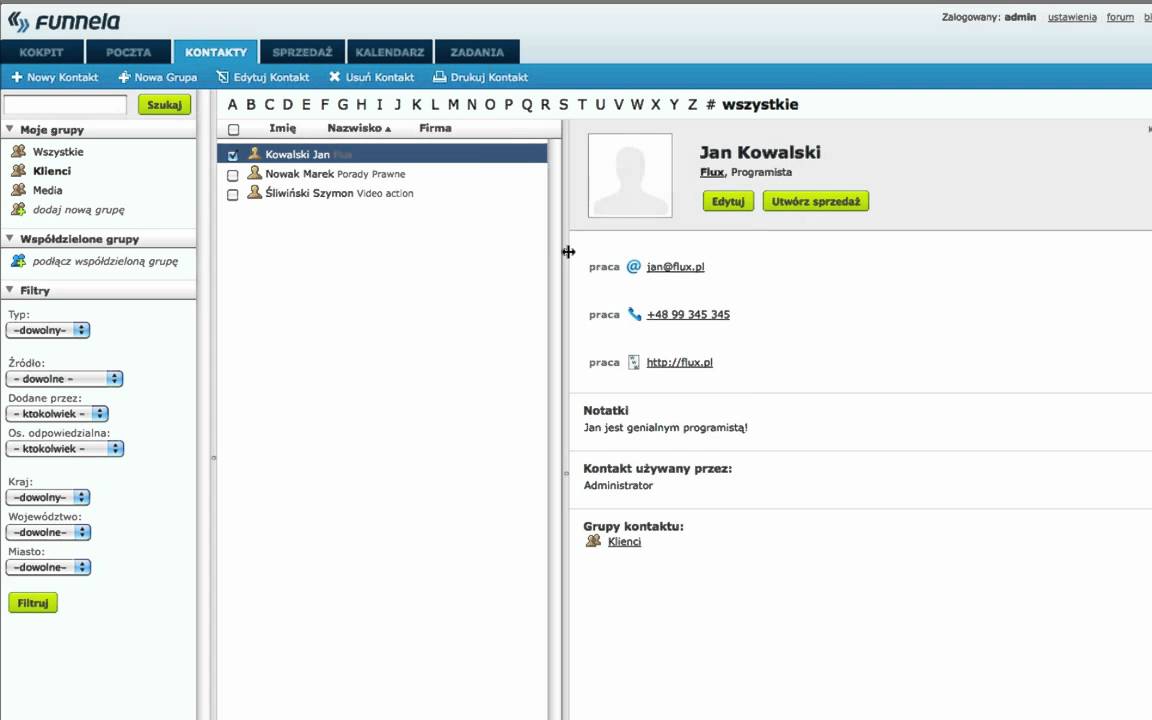Click the Klienci link under Grupy kontaktu

(624, 541)
